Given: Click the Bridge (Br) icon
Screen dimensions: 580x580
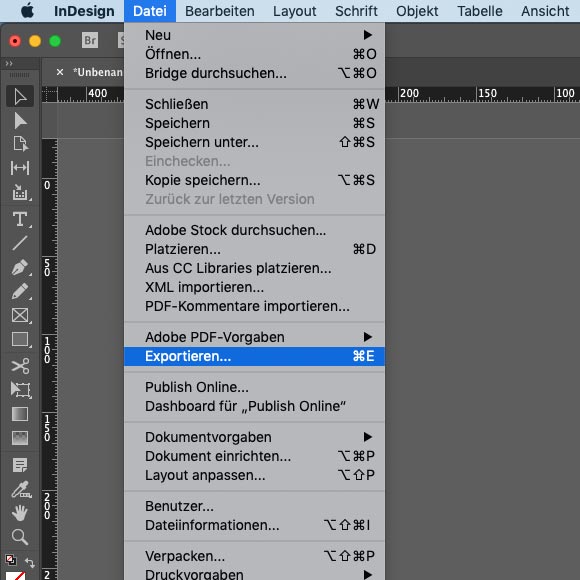Looking at the screenshot, I should coord(90,40).
